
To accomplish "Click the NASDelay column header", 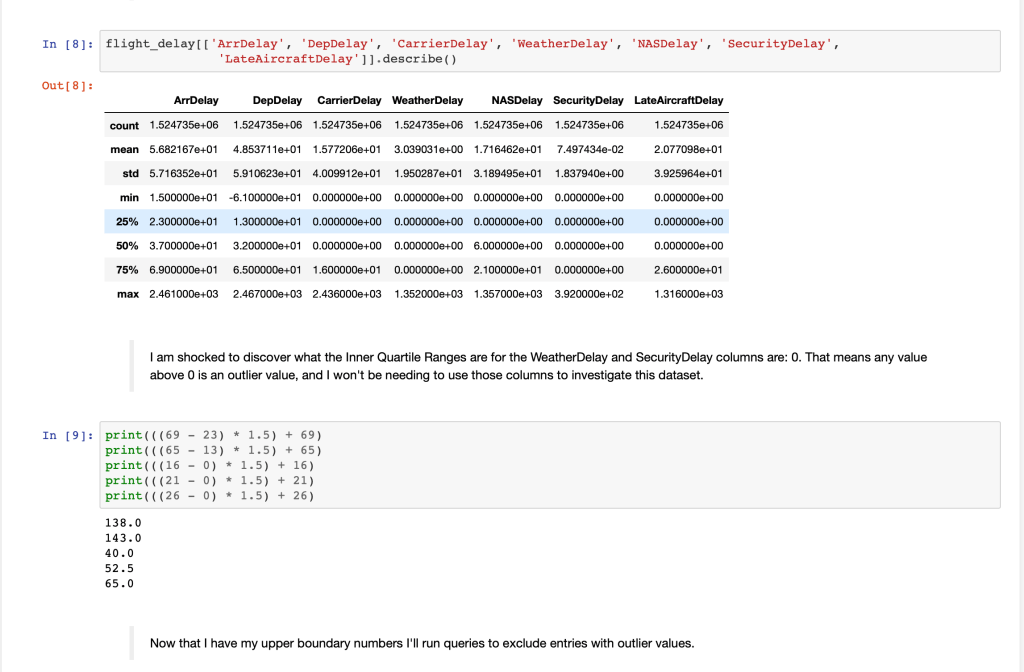I will (x=516, y=101).
